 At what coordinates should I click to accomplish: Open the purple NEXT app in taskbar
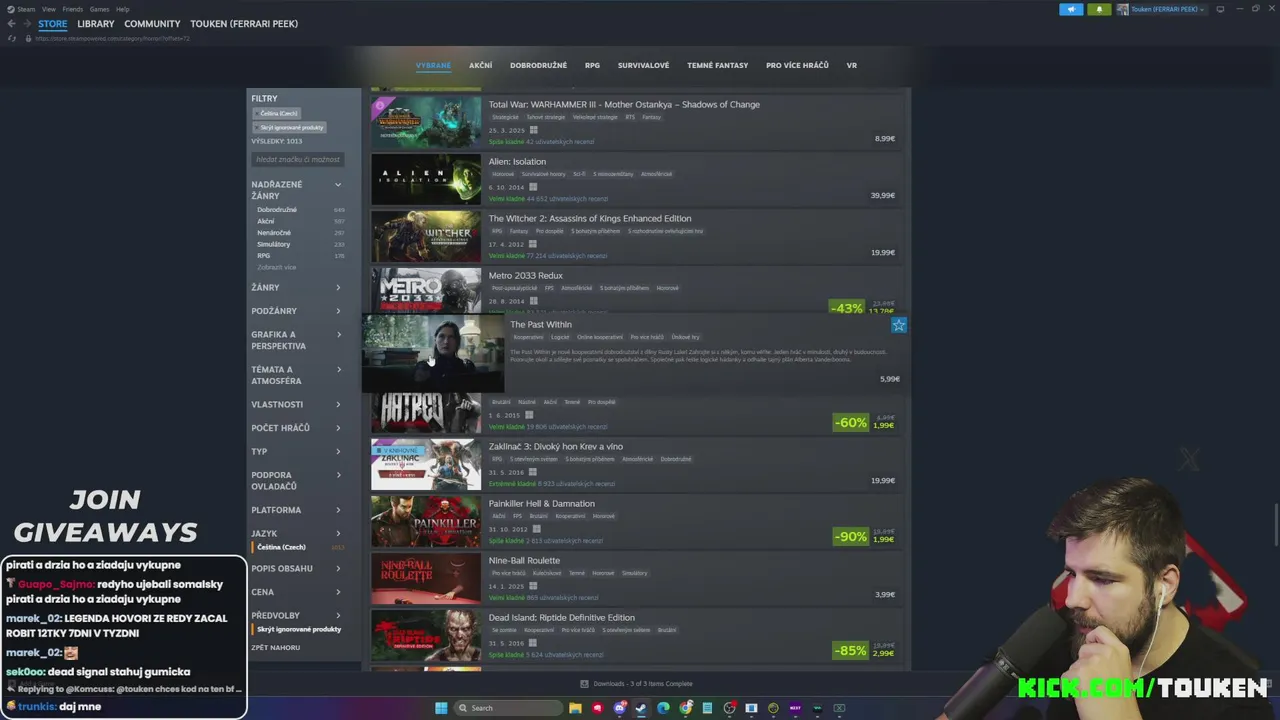click(x=795, y=708)
